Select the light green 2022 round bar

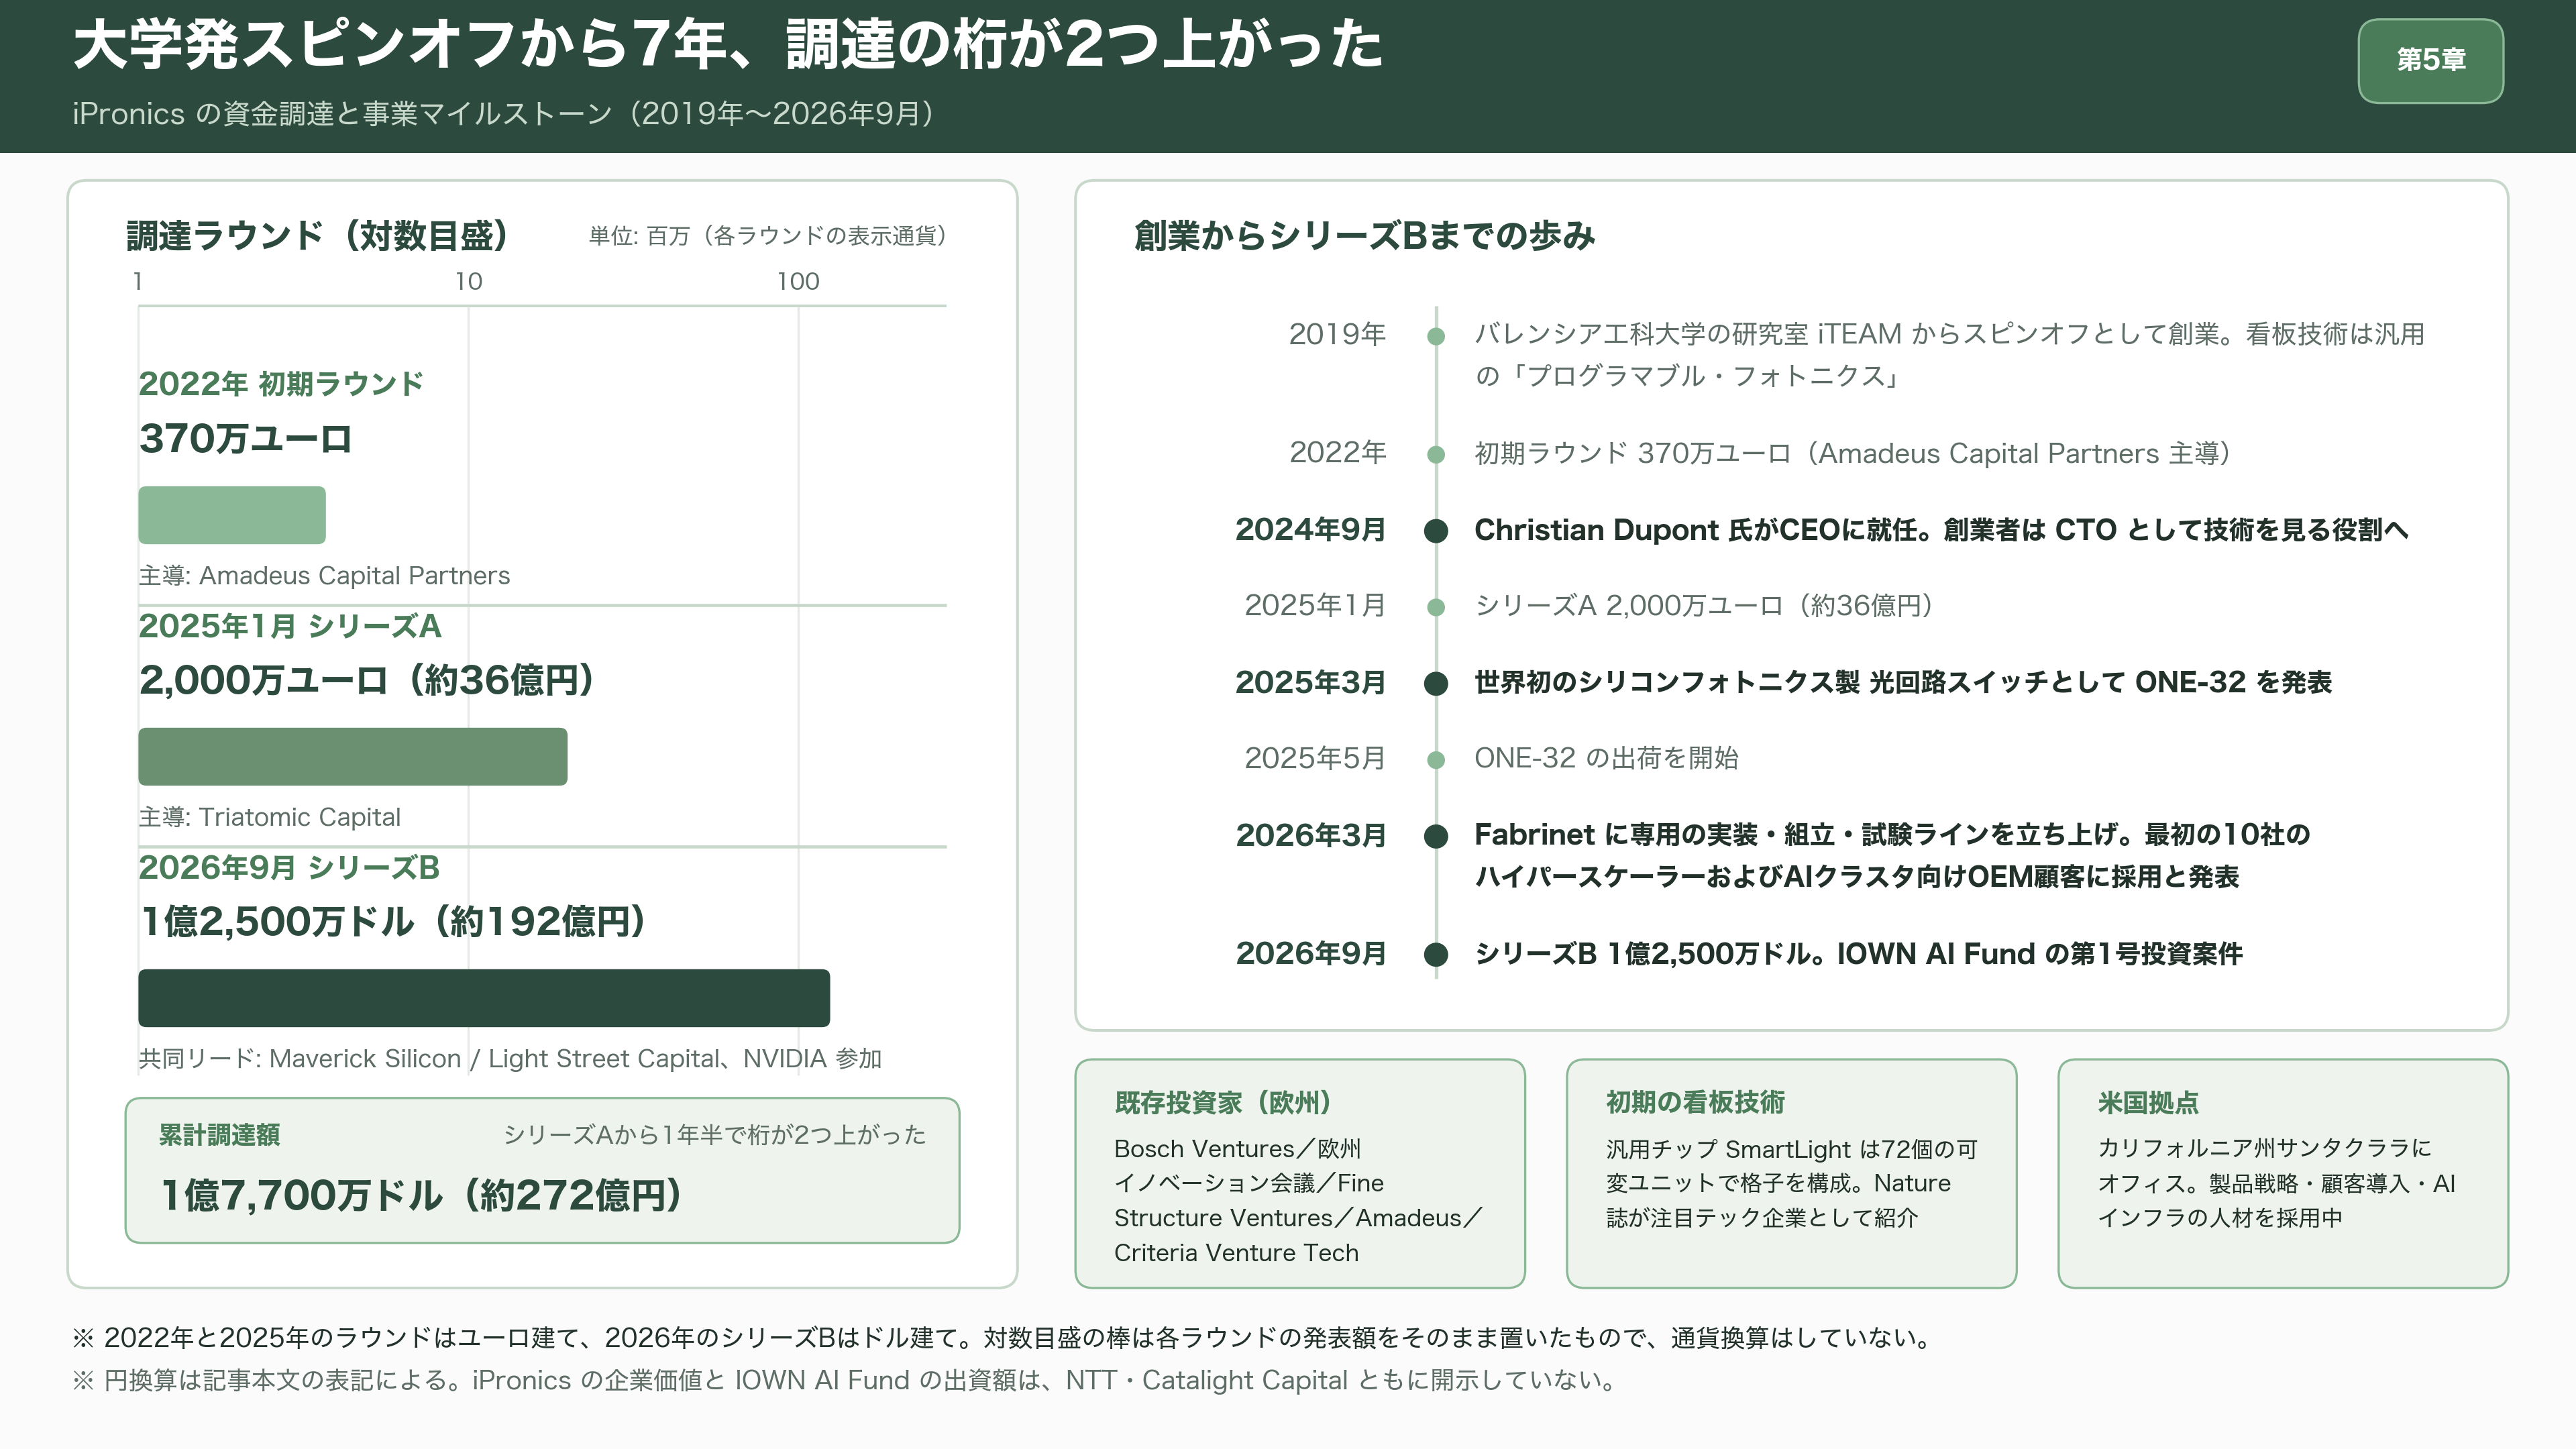point(232,515)
